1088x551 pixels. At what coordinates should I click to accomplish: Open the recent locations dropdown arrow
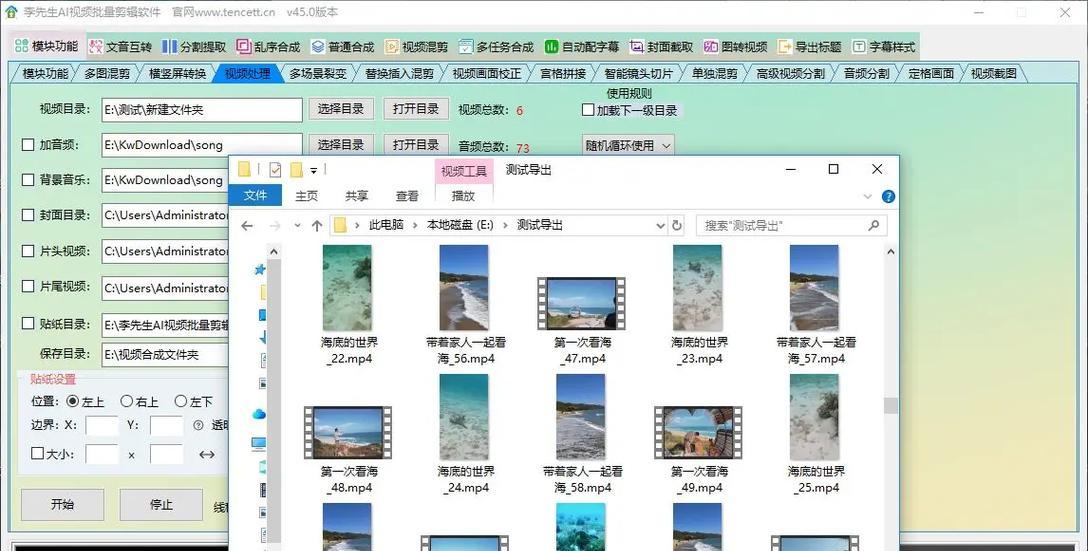coord(297,226)
